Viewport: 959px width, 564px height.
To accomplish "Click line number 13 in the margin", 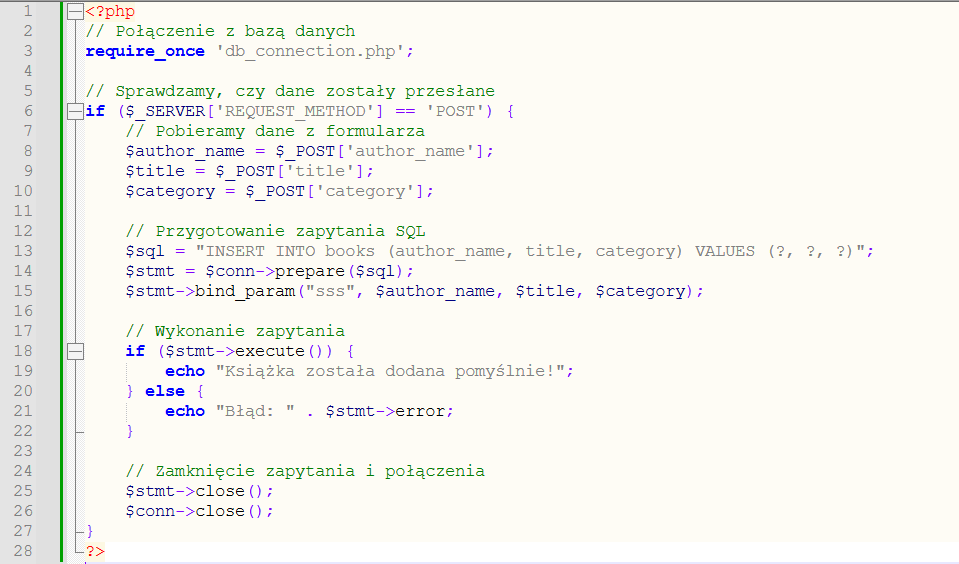I will tap(25, 251).
